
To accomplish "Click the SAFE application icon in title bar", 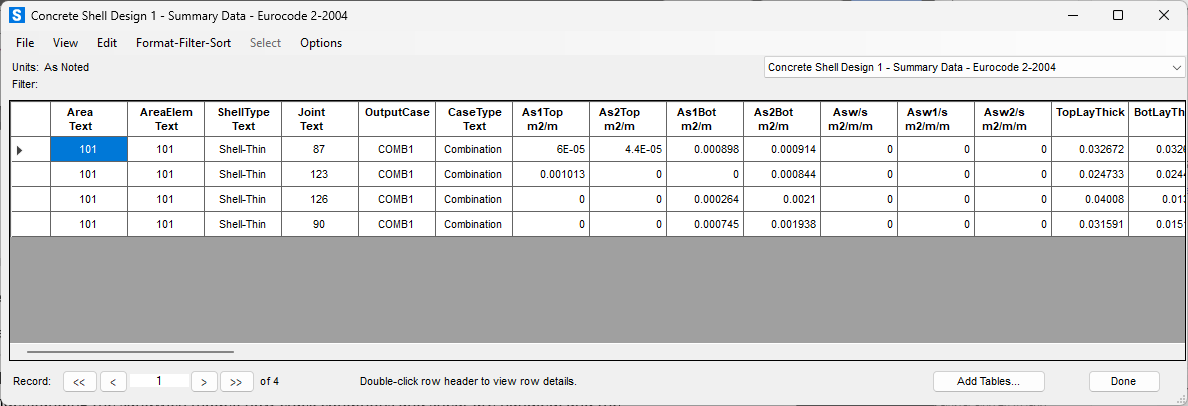I will [16, 15].
